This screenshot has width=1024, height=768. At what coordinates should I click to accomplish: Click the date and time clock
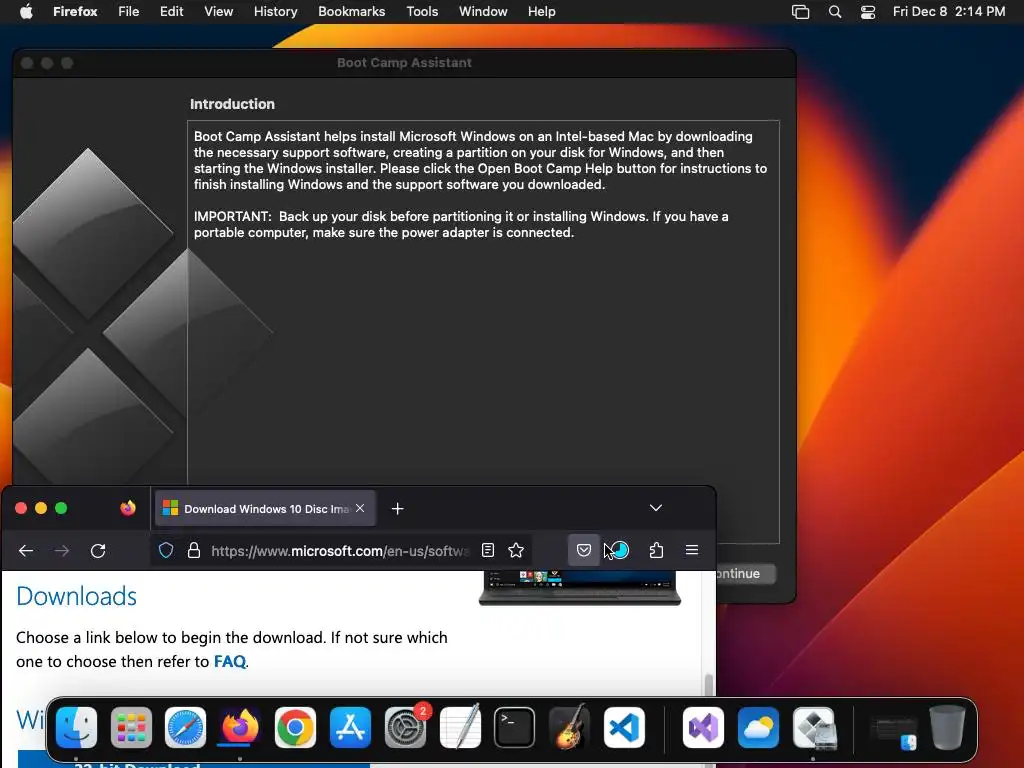pos(949,11)
